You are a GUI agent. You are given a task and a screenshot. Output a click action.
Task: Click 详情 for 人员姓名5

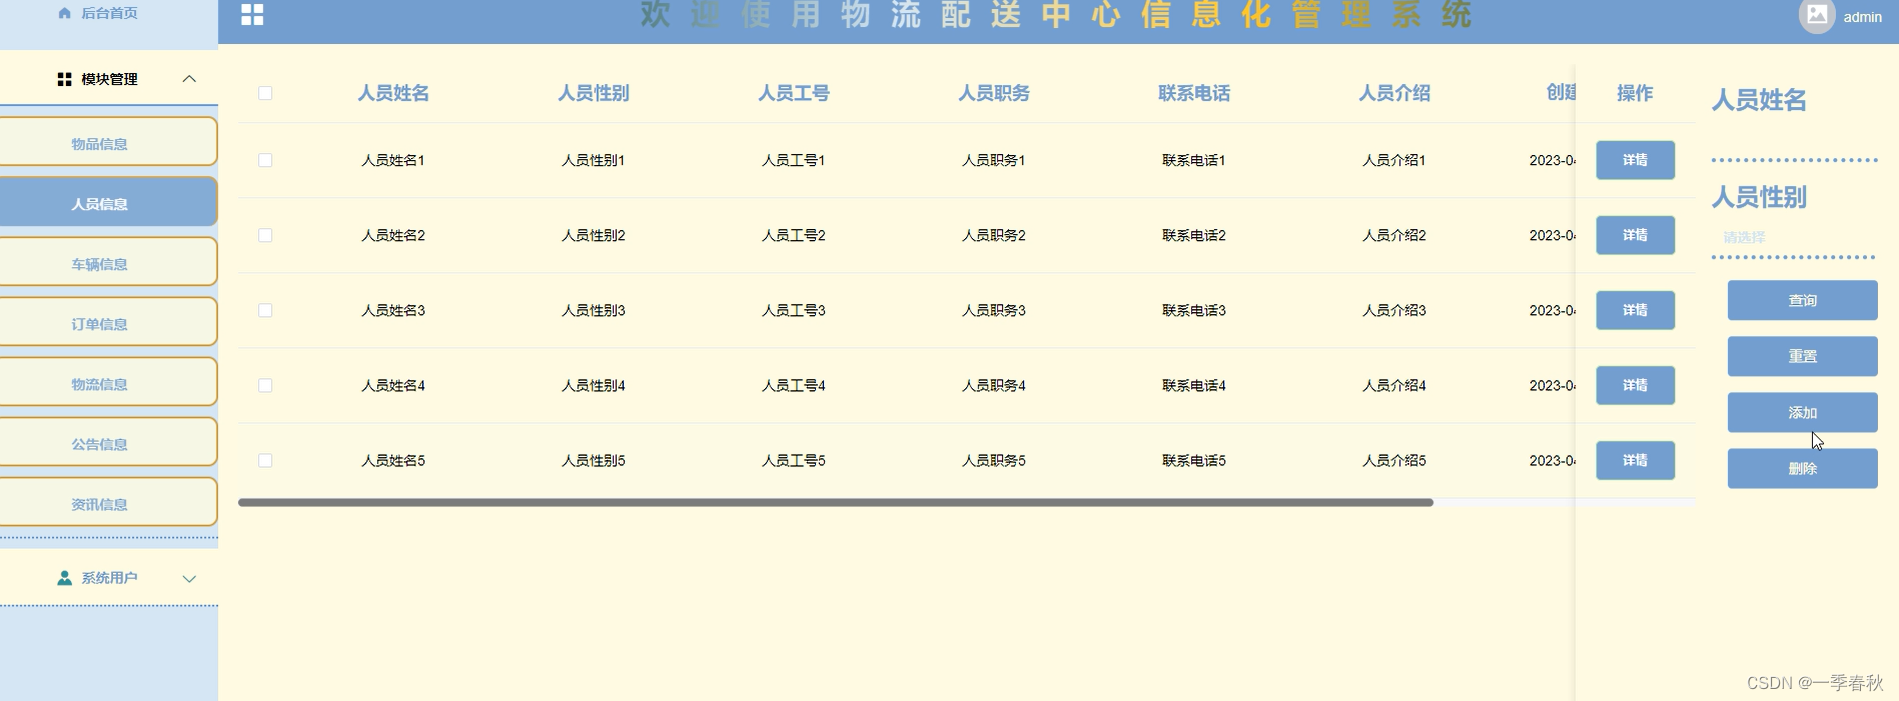1635,460
